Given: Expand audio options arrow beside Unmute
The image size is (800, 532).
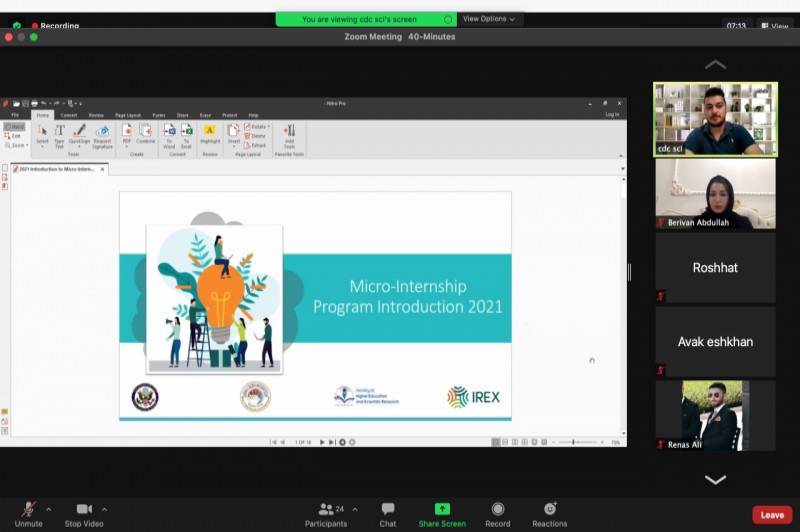Looking at the screenshot, I should (48, 509).
